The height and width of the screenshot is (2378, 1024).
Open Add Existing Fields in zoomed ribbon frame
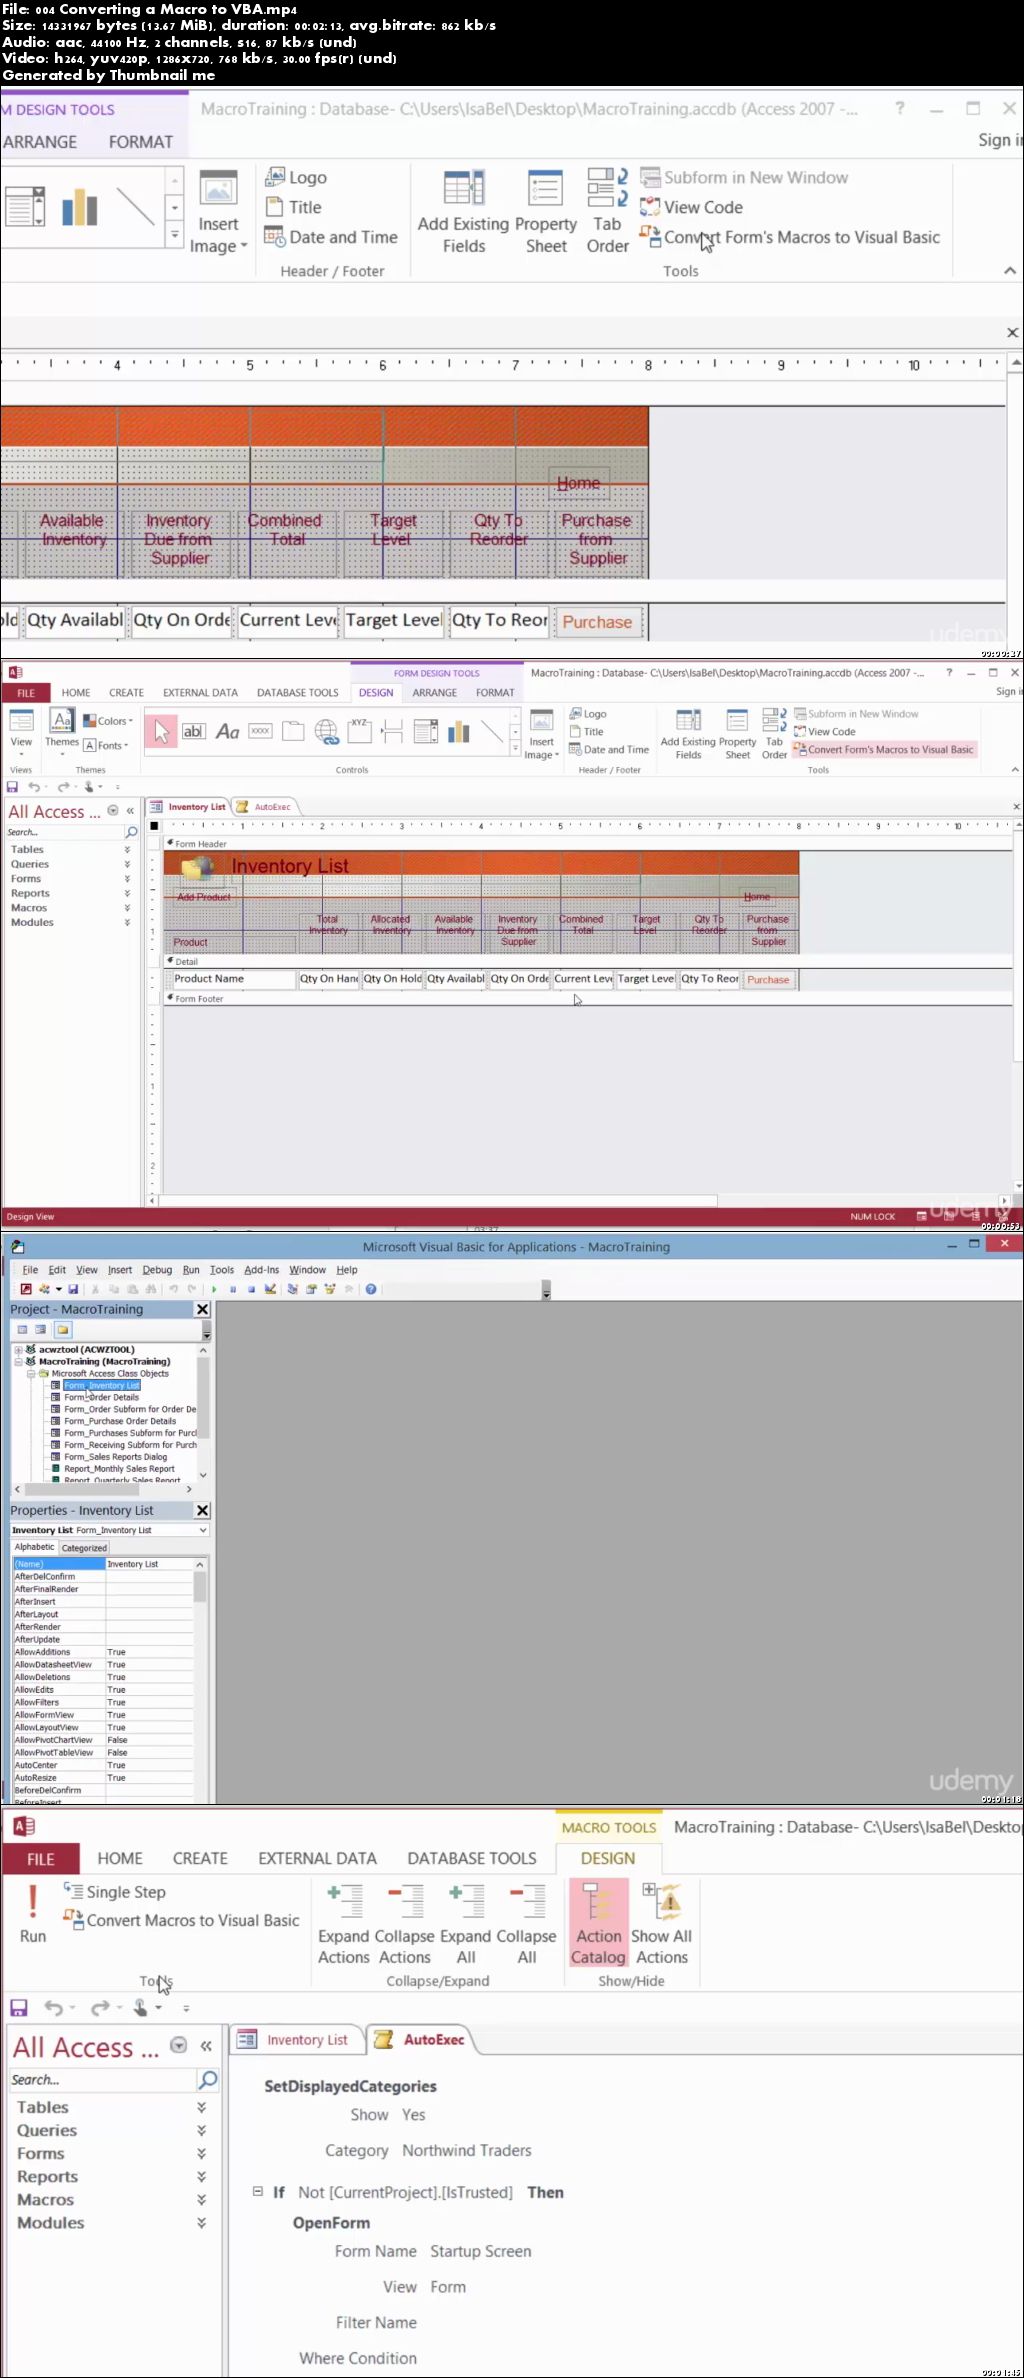pyautogui.click(x=464, y=212)
